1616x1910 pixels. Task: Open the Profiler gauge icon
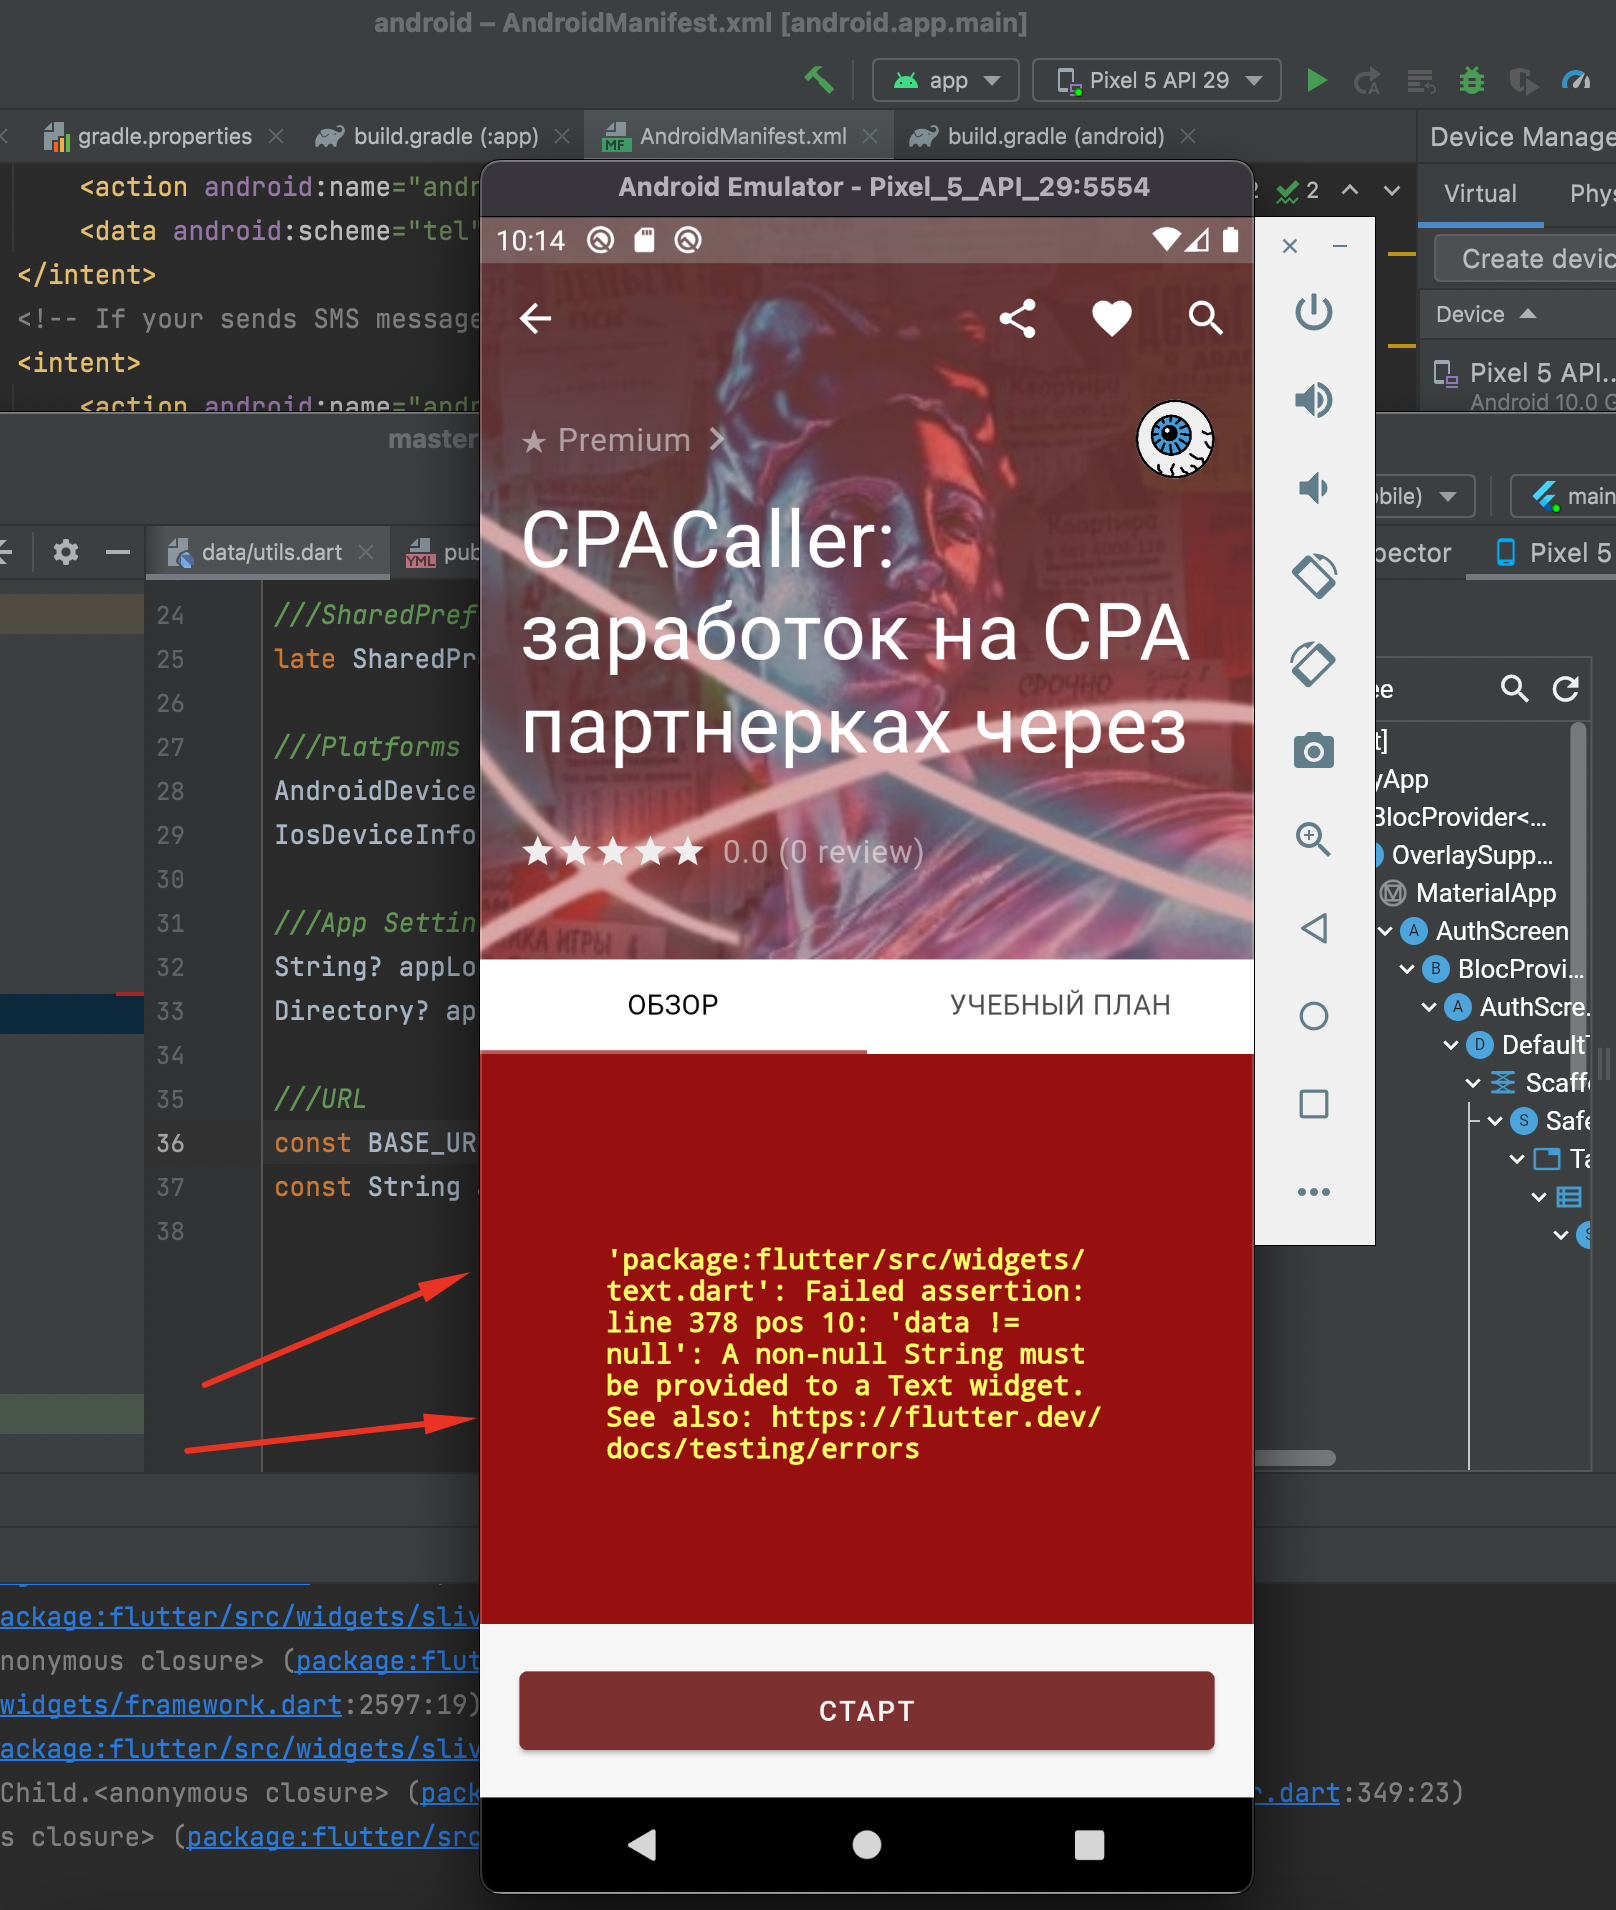tap(1577, 80)
